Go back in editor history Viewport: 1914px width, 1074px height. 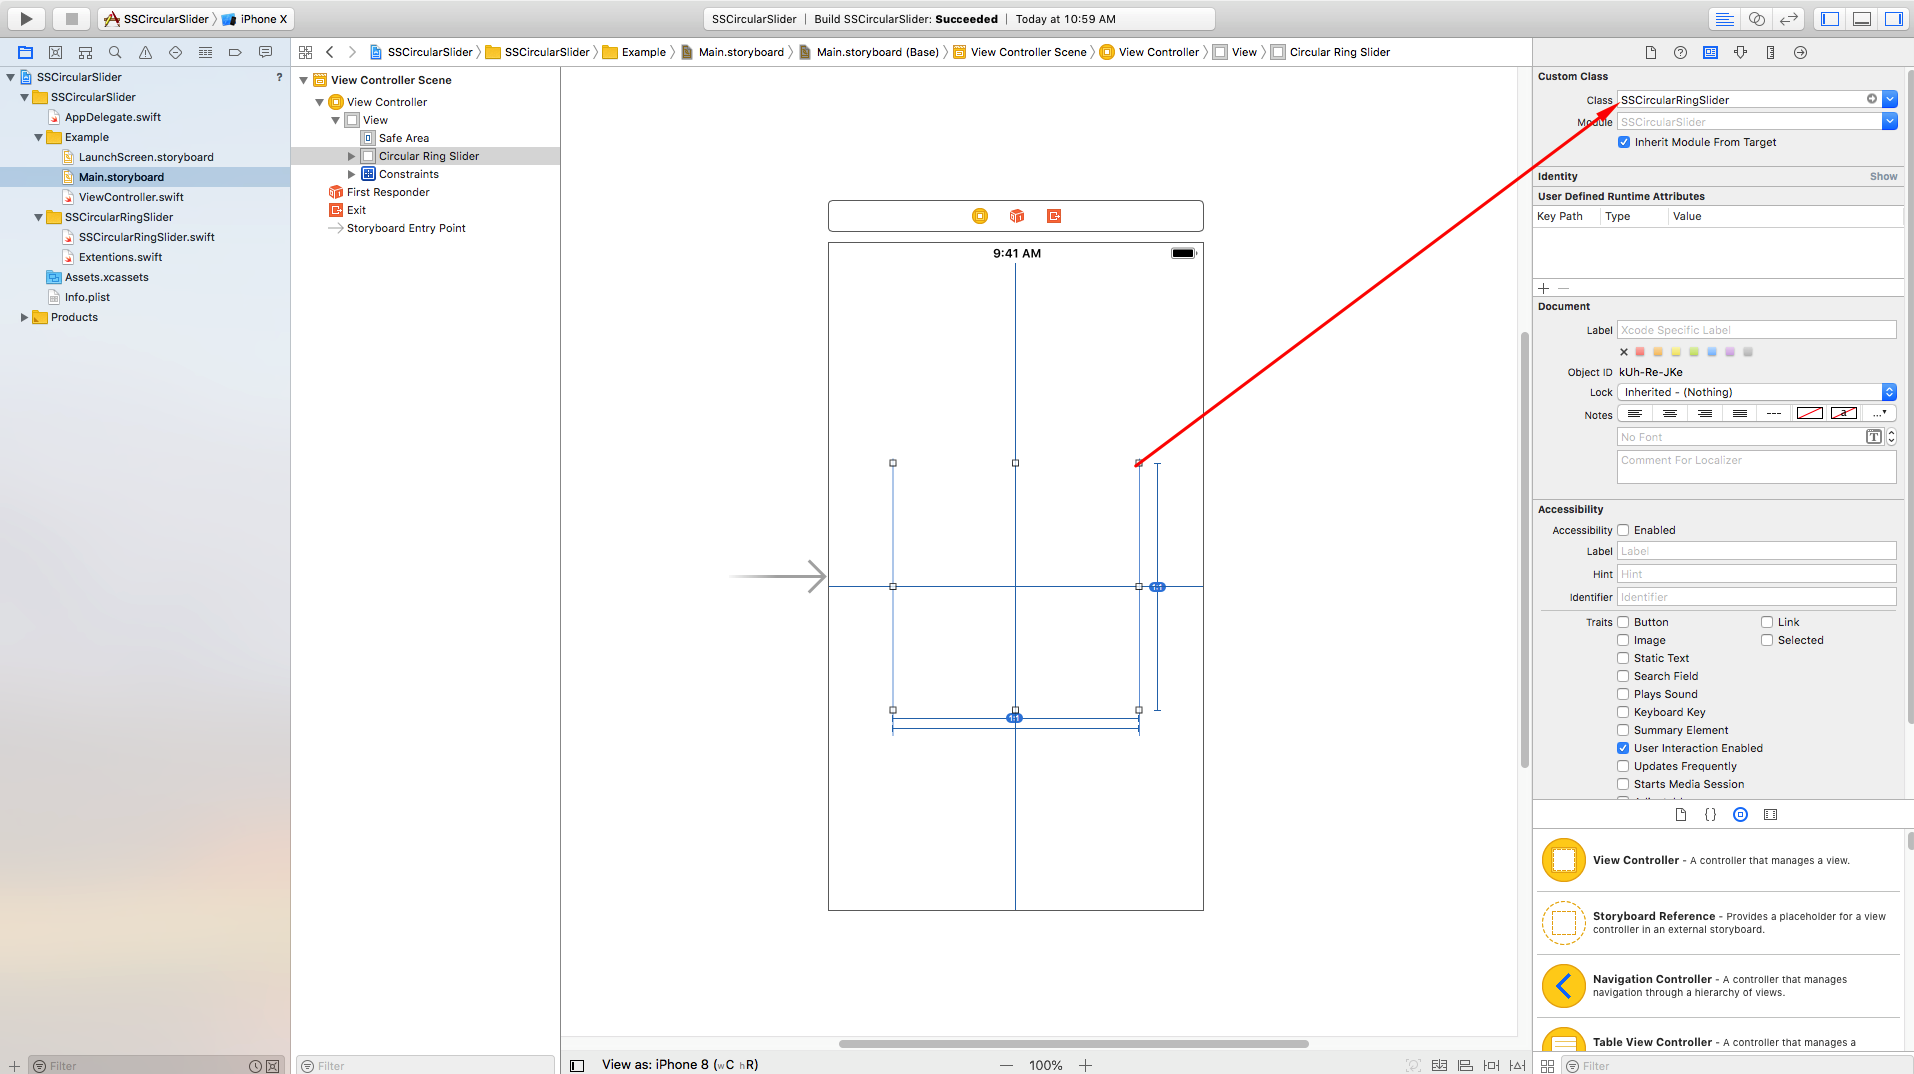point(330,52)
